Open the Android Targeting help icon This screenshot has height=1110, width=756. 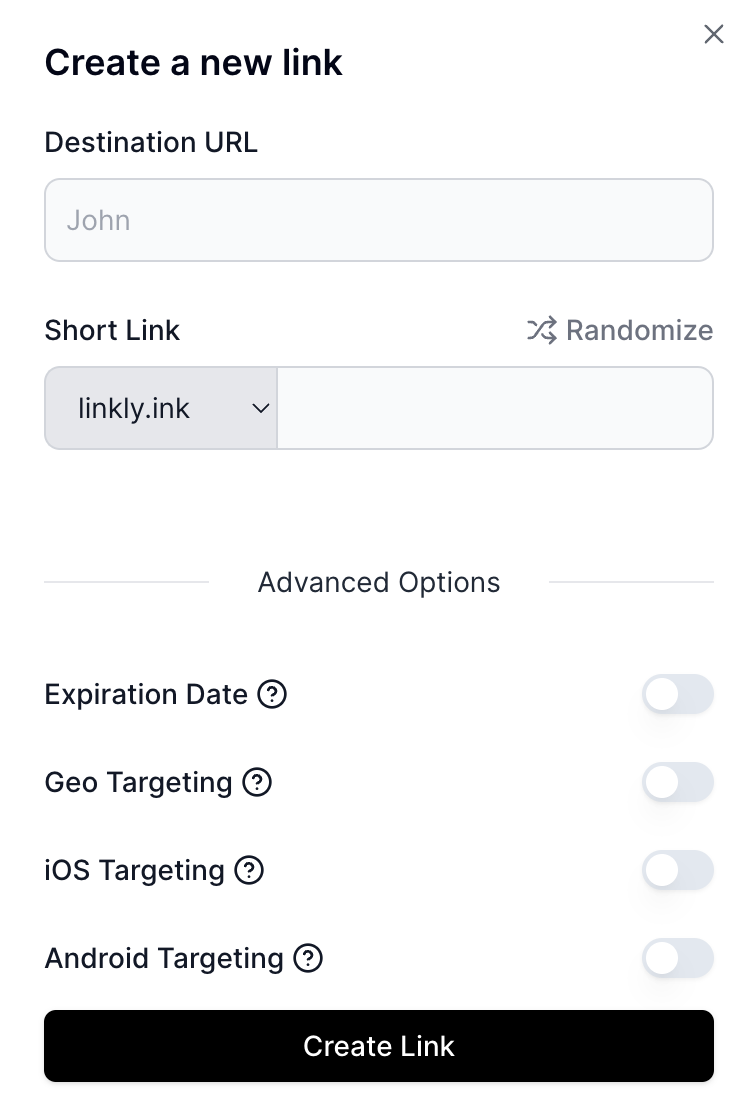pos(308,958)
